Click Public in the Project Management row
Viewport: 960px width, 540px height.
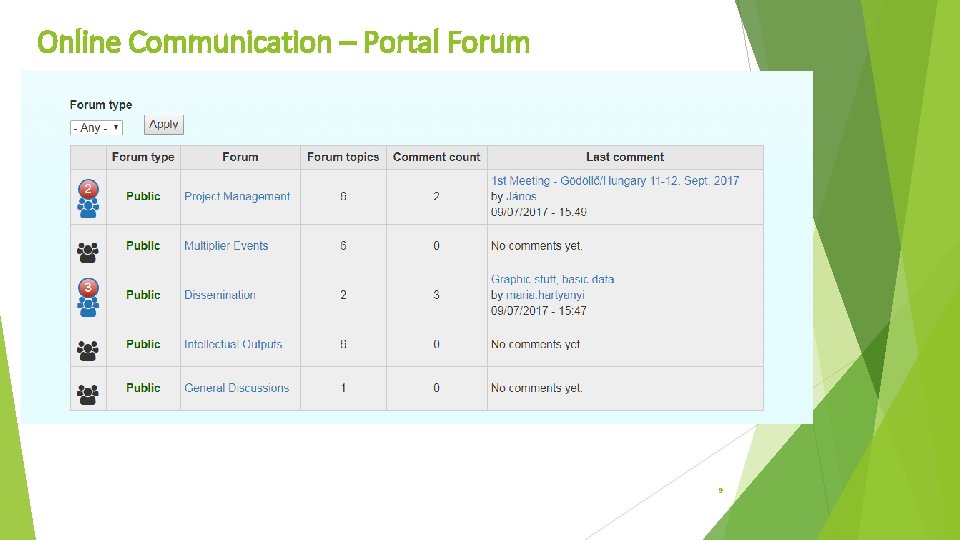point(143,197)
